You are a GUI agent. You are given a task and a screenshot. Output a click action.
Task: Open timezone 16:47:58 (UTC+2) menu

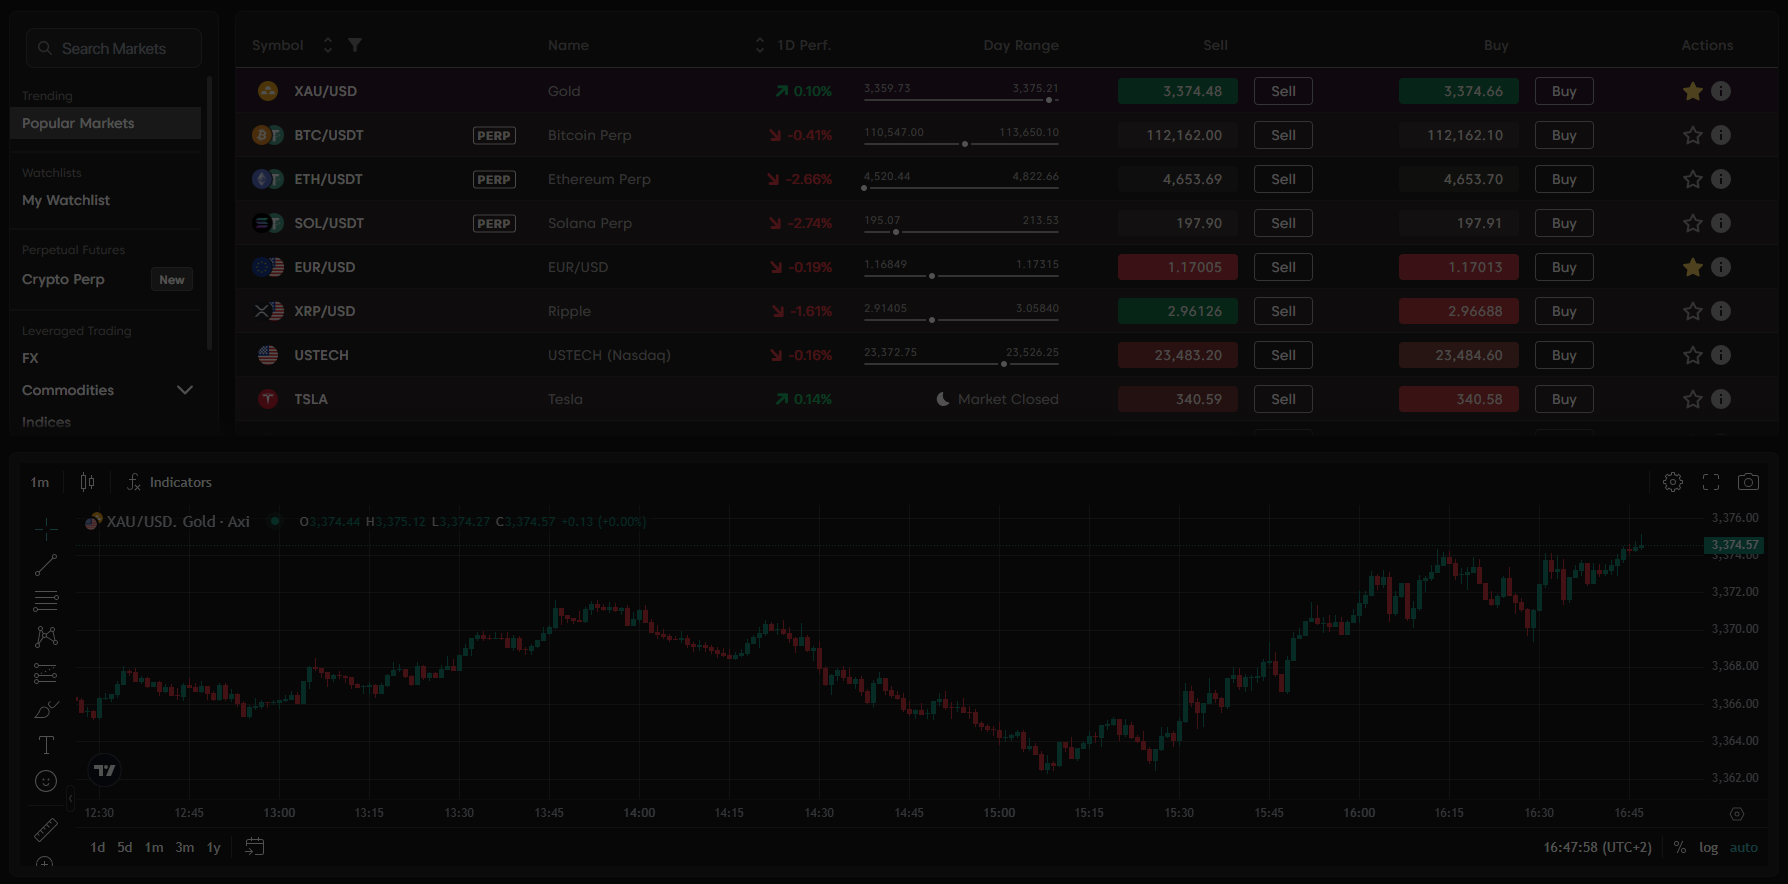1597,847
